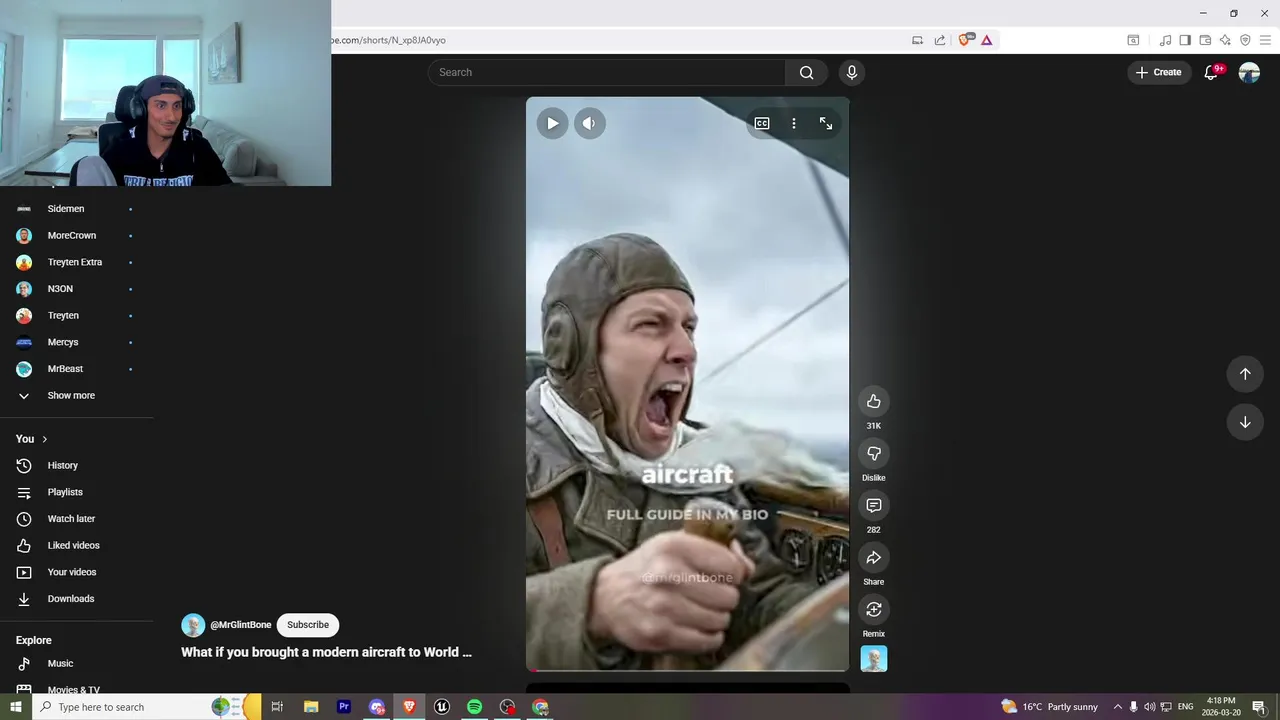1280x720 pixels.
Task: Like the Short with 31K likes
Action: point(873,401)
